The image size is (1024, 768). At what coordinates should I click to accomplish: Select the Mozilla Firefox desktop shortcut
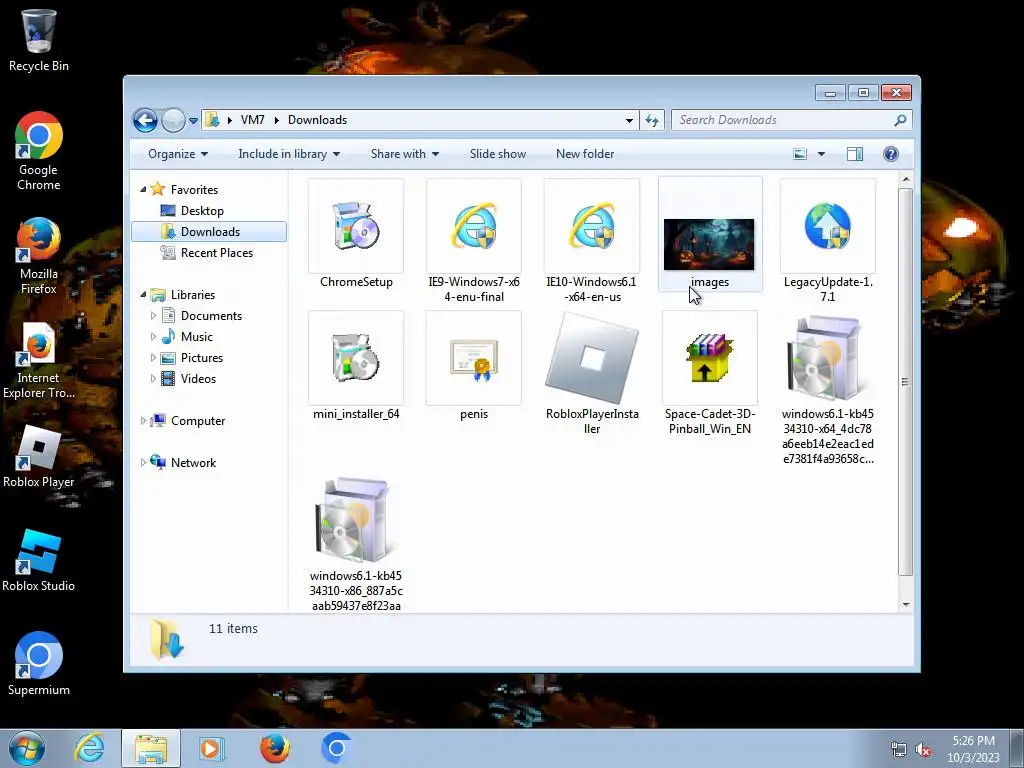coord(39,256)
